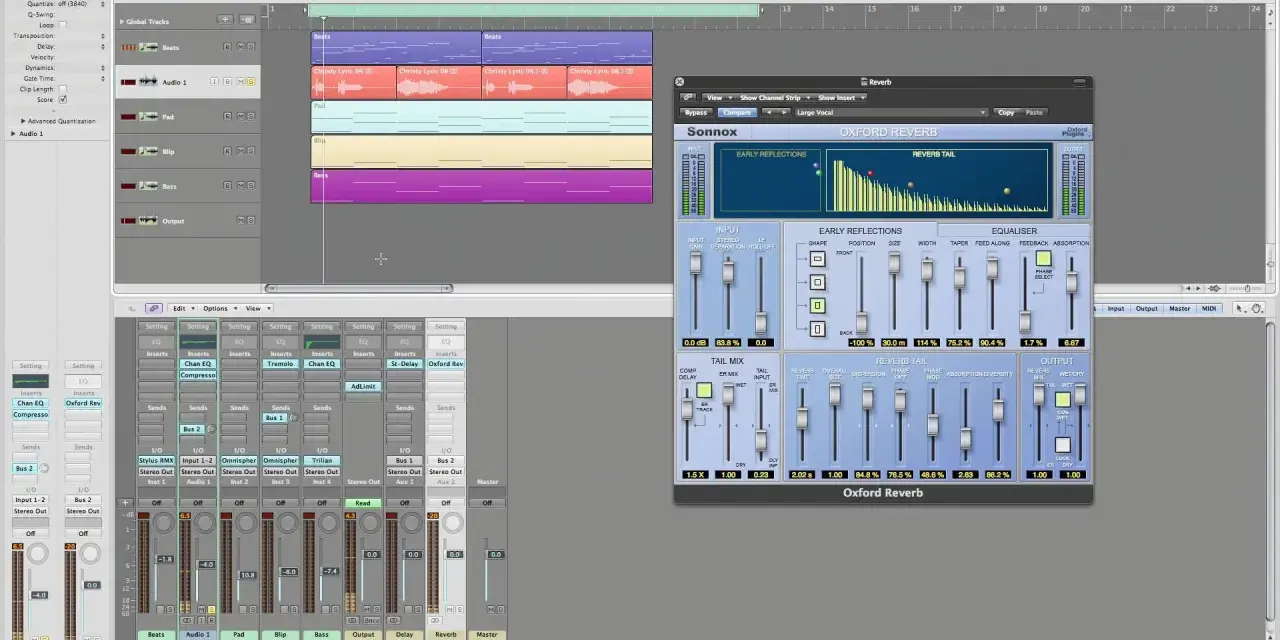Toggle the 100% Wet button in Output

point(1062,400)
